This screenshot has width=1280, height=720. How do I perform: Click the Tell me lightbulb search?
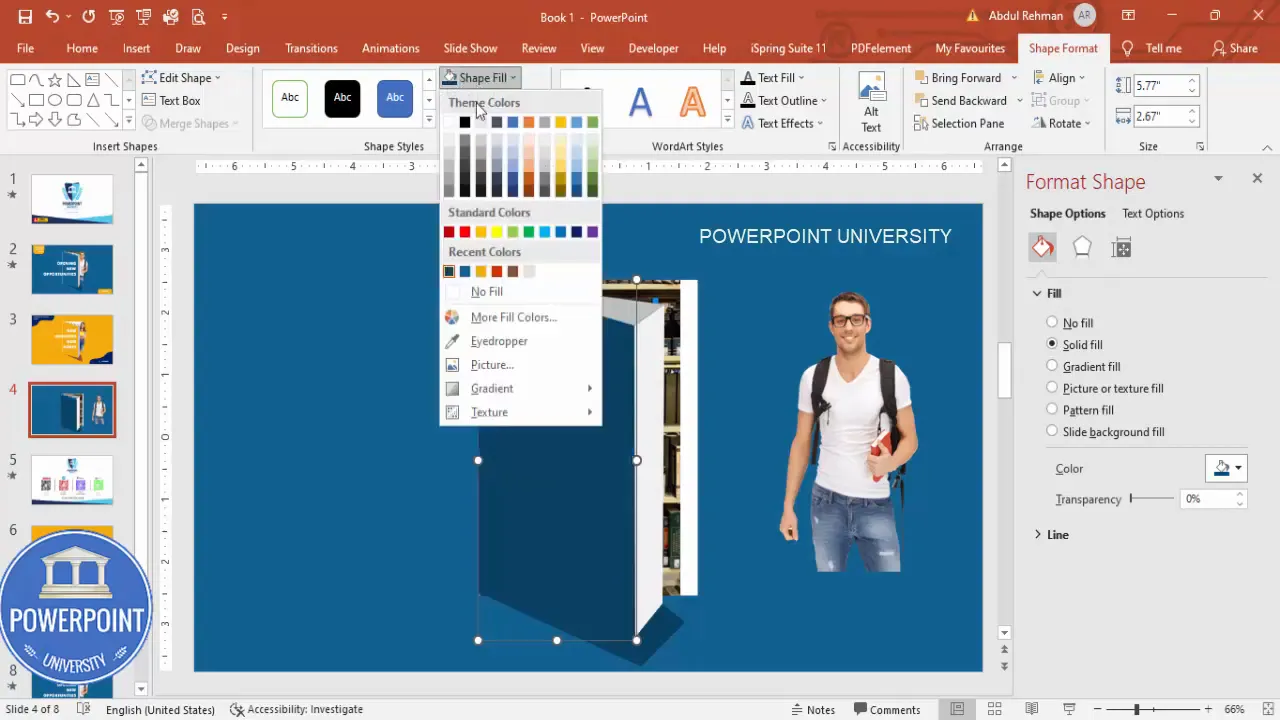pos(1151,48)
